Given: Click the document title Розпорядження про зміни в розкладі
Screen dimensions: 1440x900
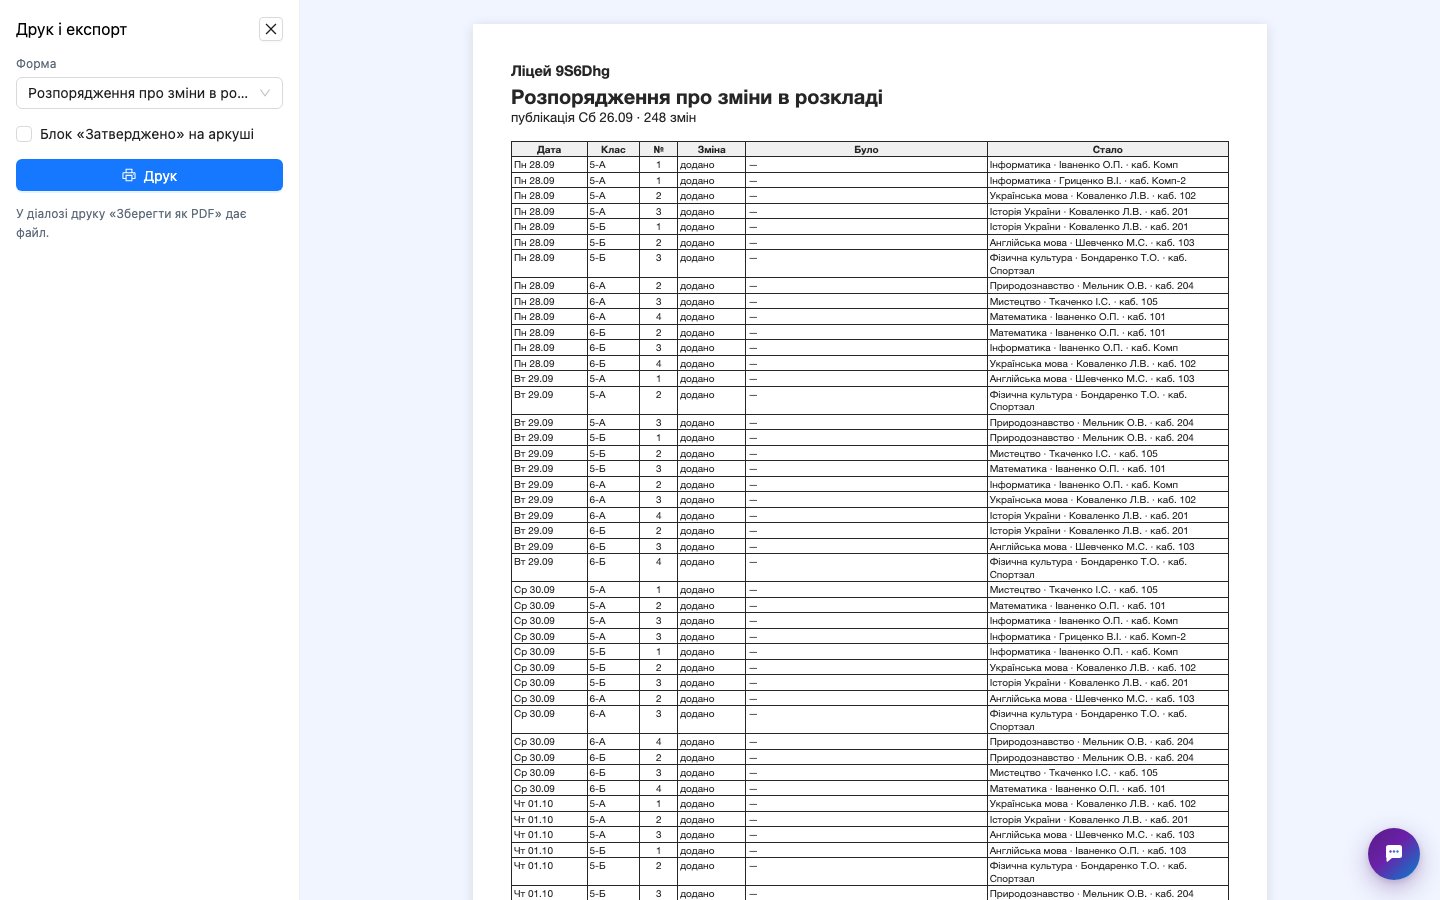Looking at the screenshot, I should click(697, 97).
